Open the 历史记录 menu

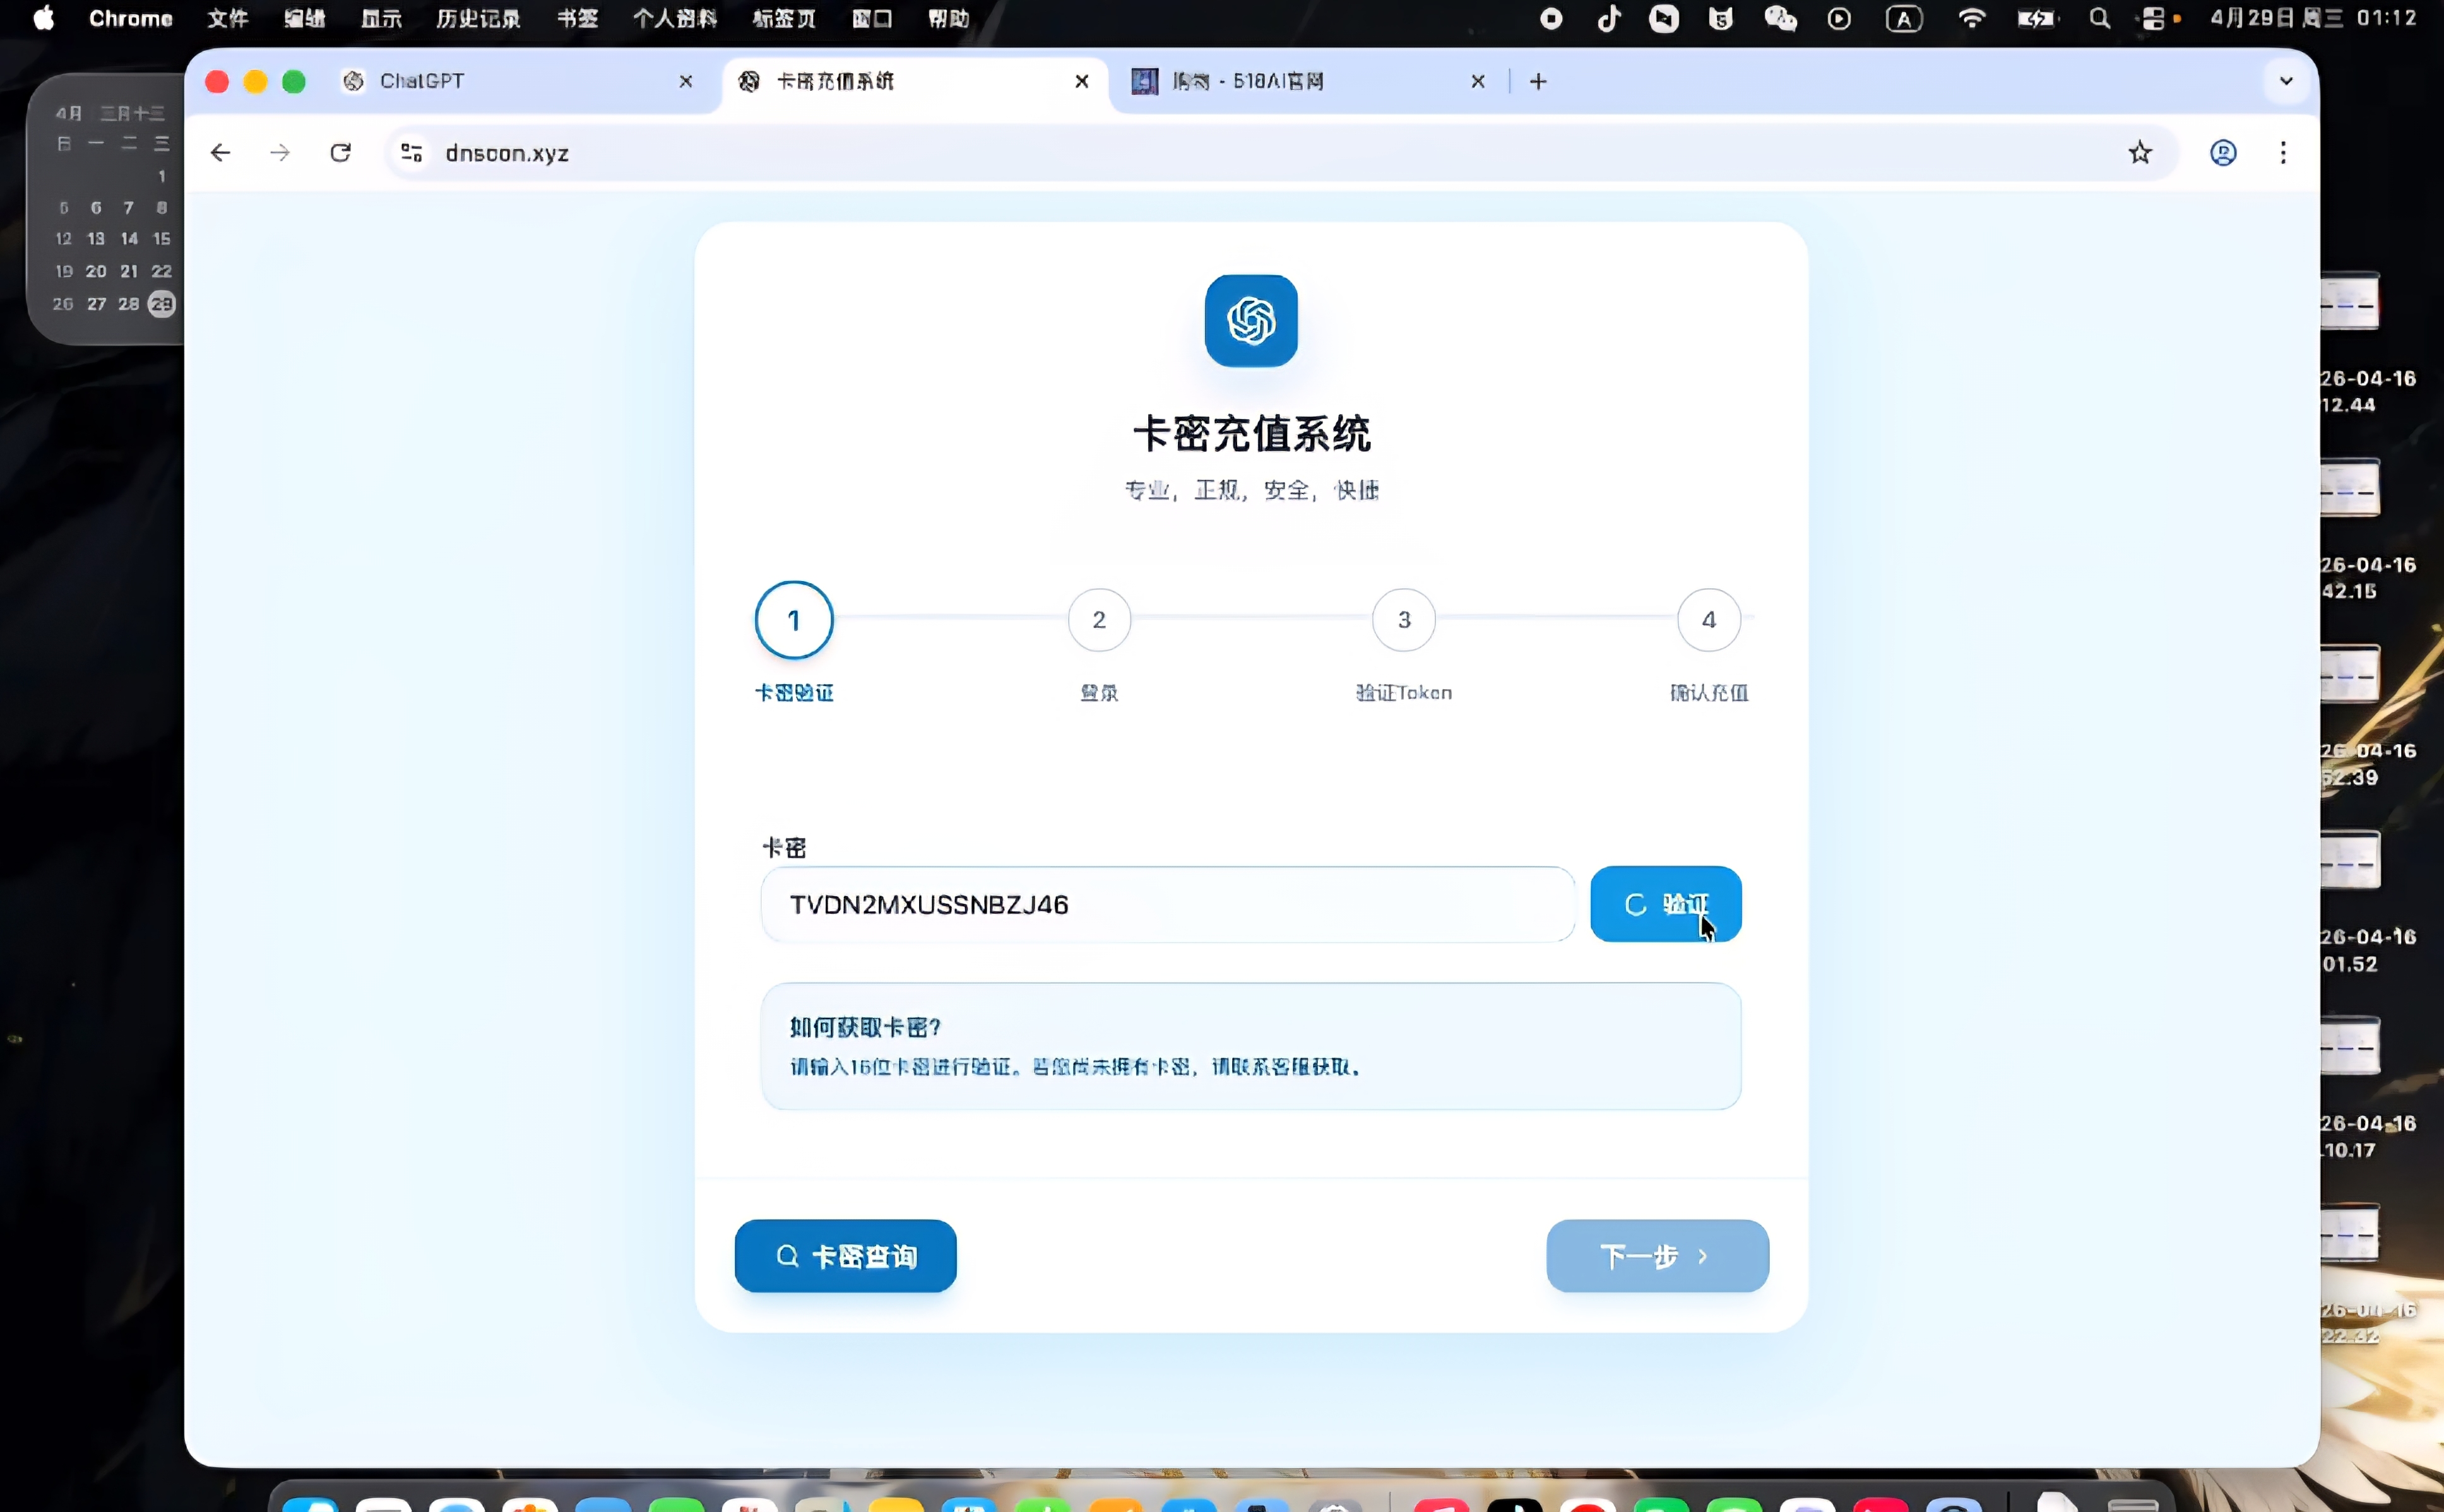click(478, 18)
